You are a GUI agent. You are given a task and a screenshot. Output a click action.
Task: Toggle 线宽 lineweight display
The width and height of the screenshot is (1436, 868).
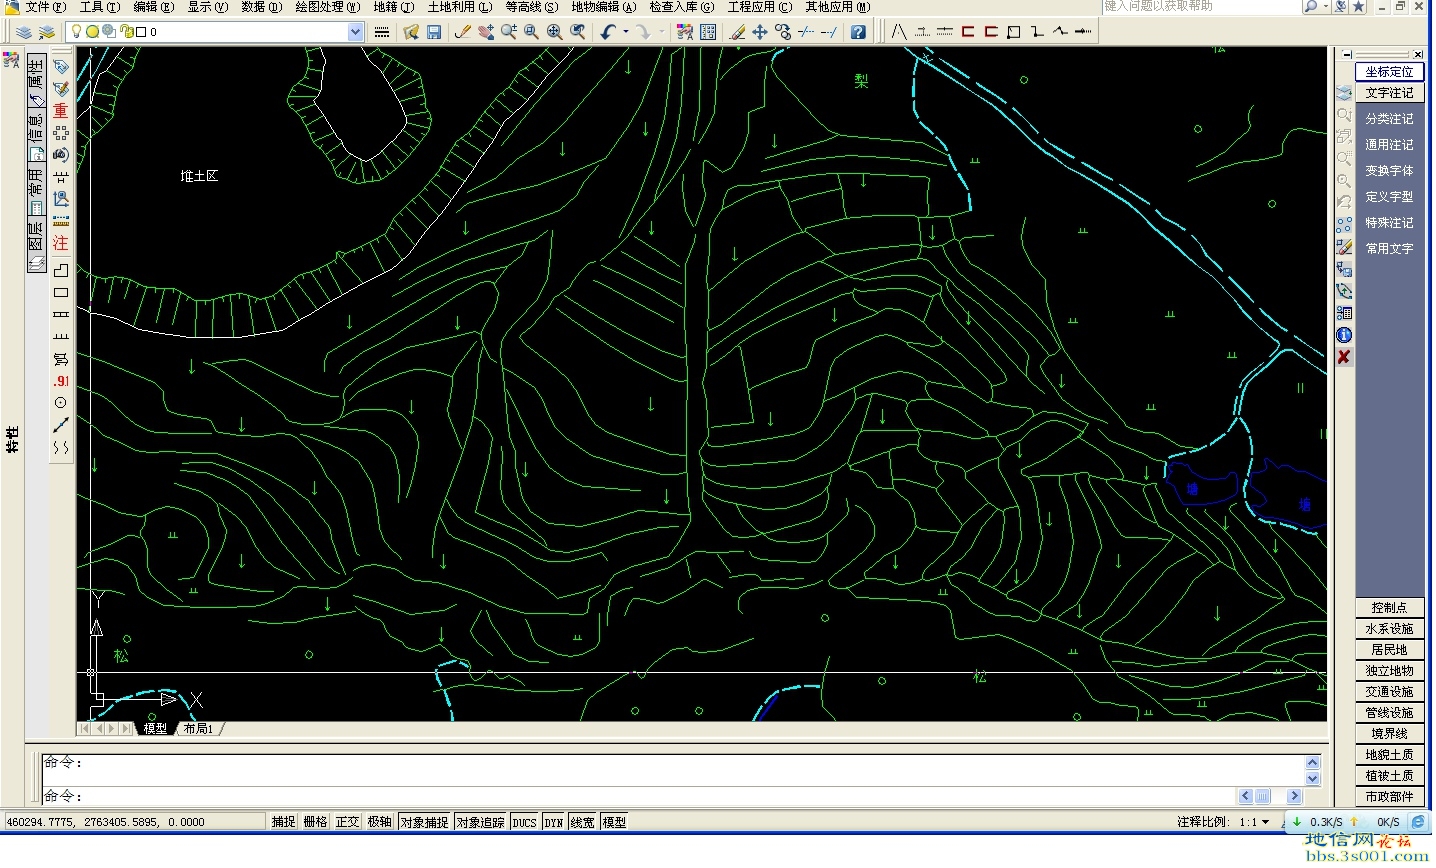[583, 822]
